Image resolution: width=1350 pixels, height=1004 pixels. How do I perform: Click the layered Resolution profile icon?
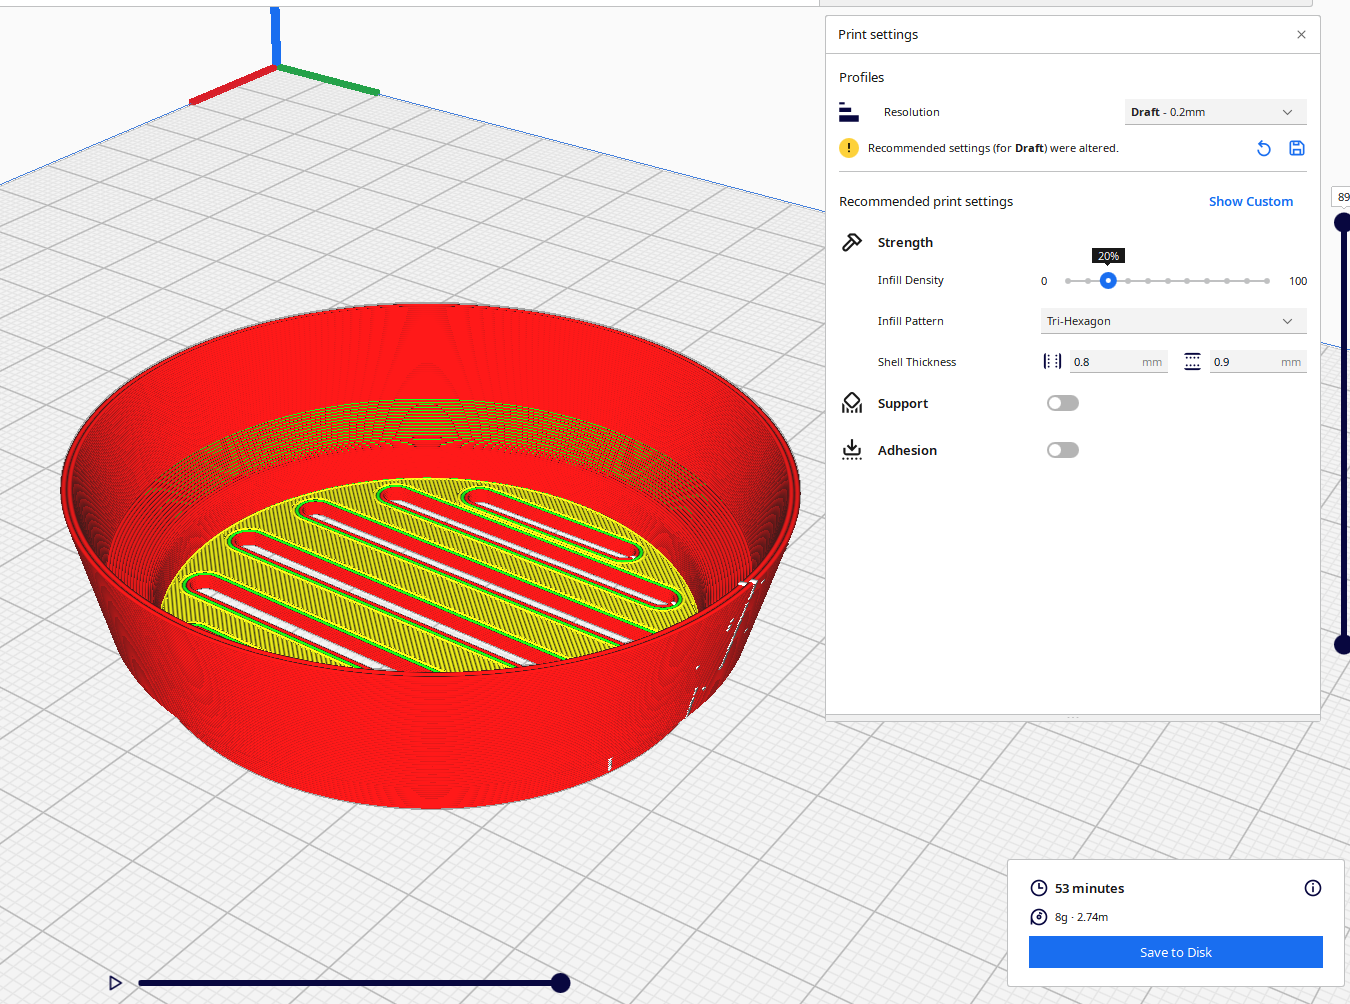point(848,111)
